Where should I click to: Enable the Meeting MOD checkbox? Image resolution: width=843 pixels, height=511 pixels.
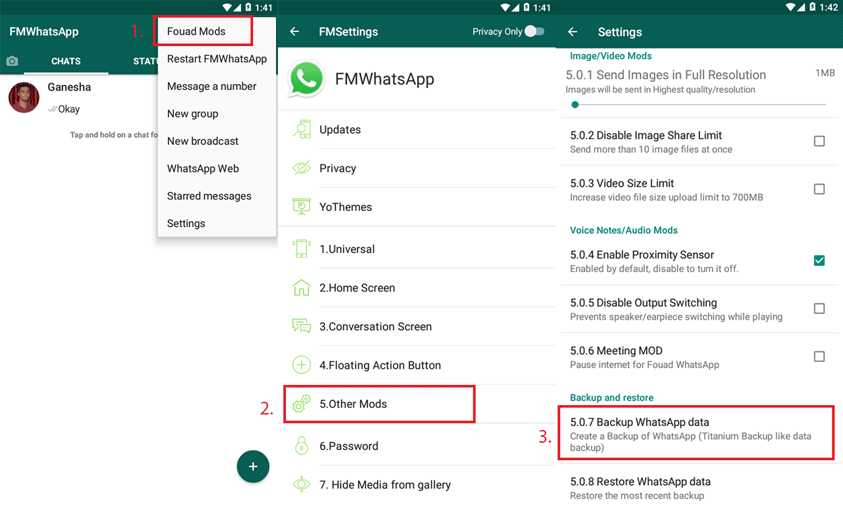pos(819,356)
